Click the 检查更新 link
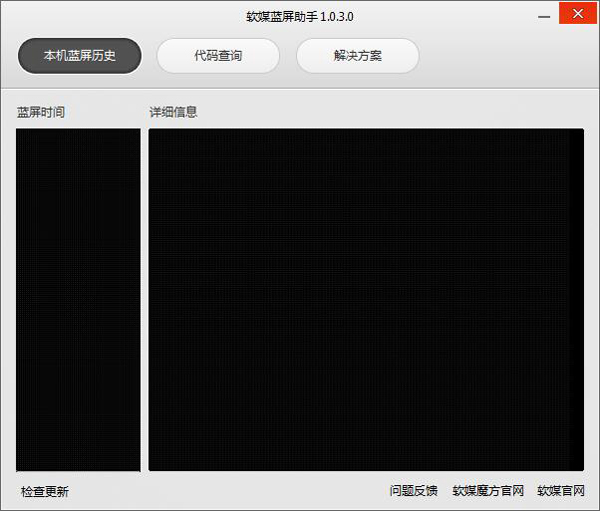 click(45, 491)
